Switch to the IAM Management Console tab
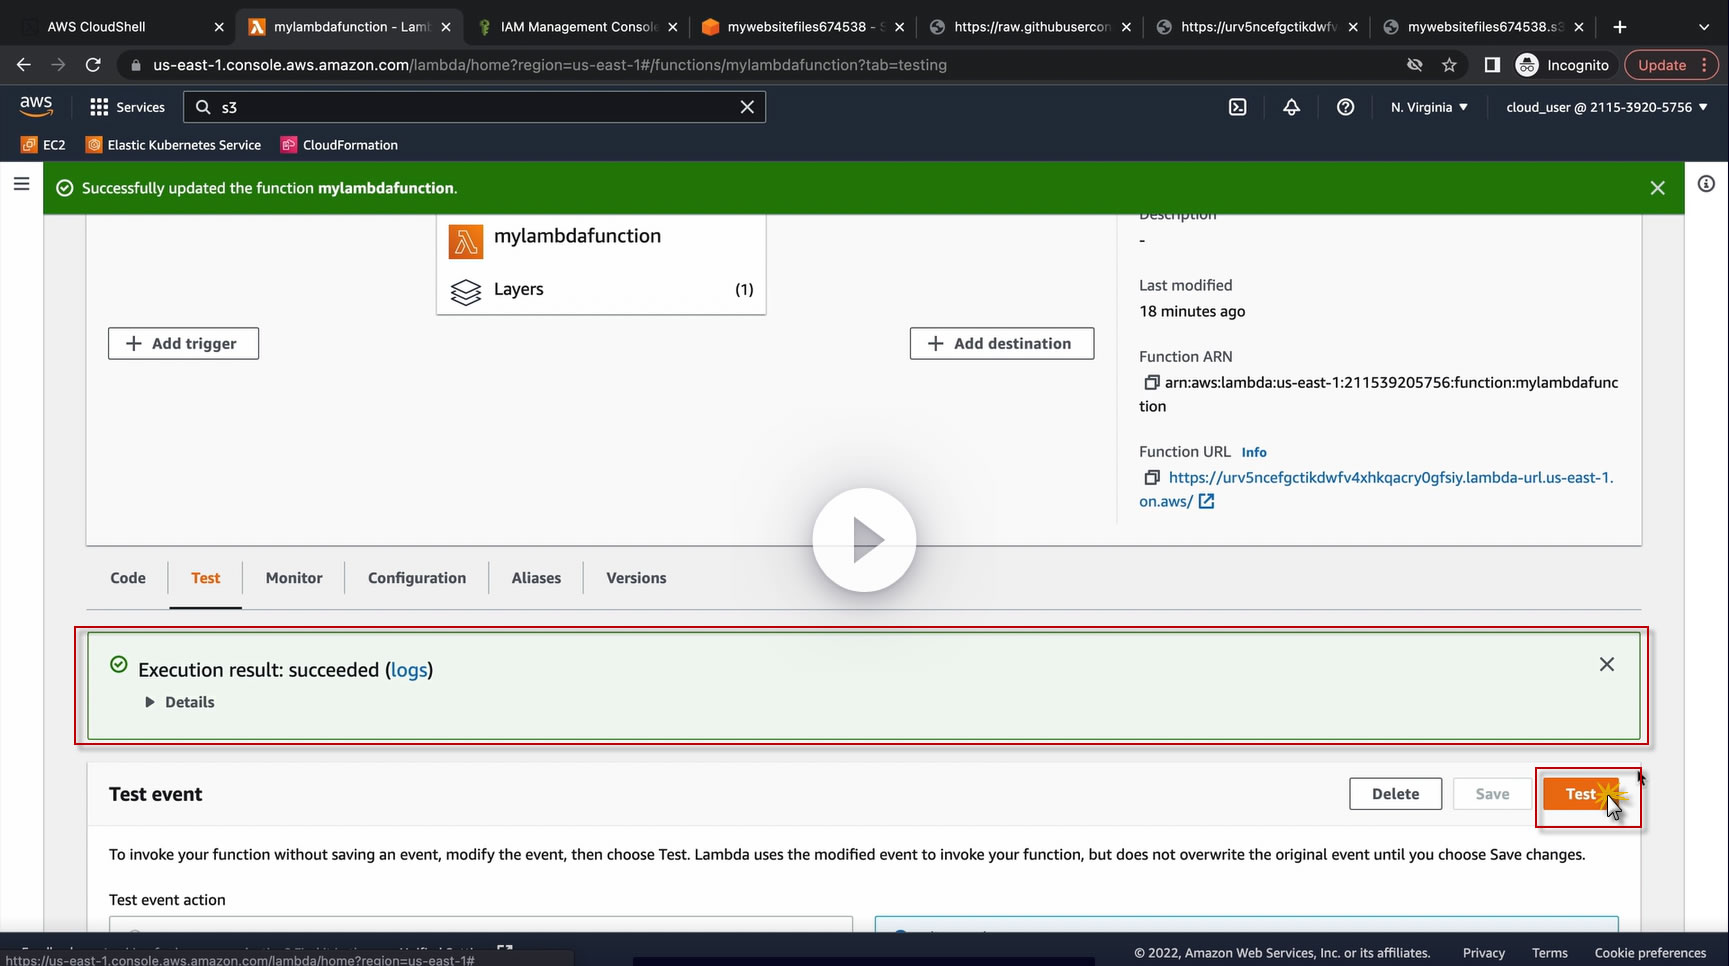Image resolution: width=1729 pixels, height=966 pixels. point(578,27)
